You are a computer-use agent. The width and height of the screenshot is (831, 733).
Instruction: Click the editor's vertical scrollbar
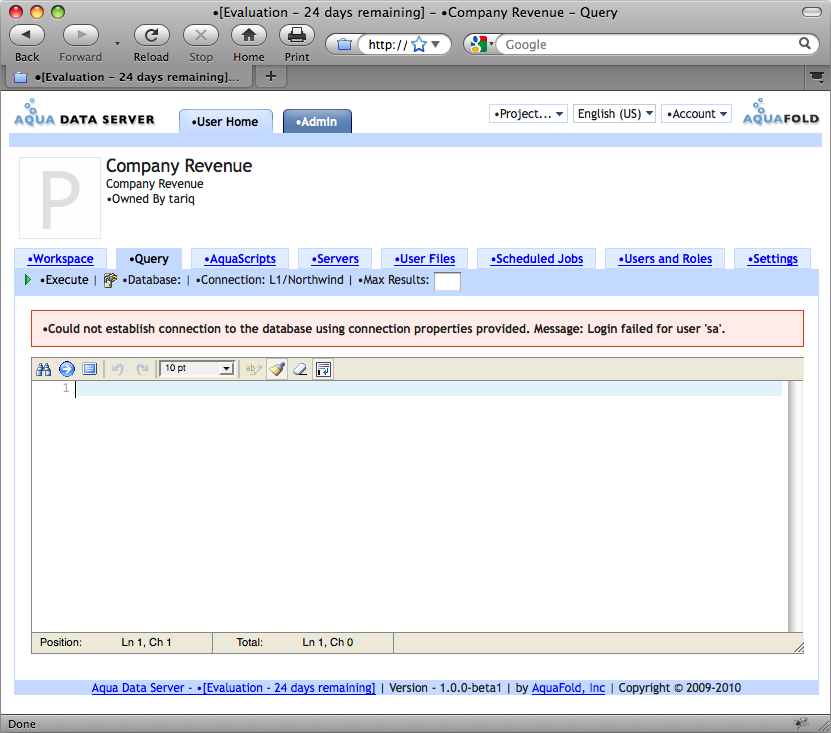[795, 506]
